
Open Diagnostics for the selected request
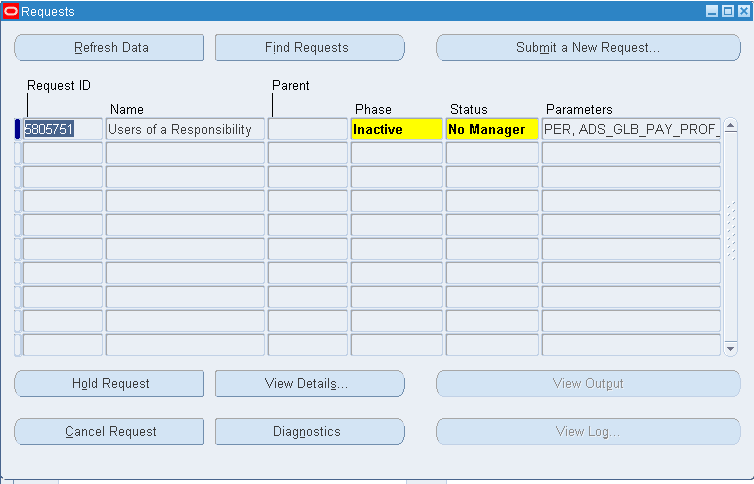point(309,431)
